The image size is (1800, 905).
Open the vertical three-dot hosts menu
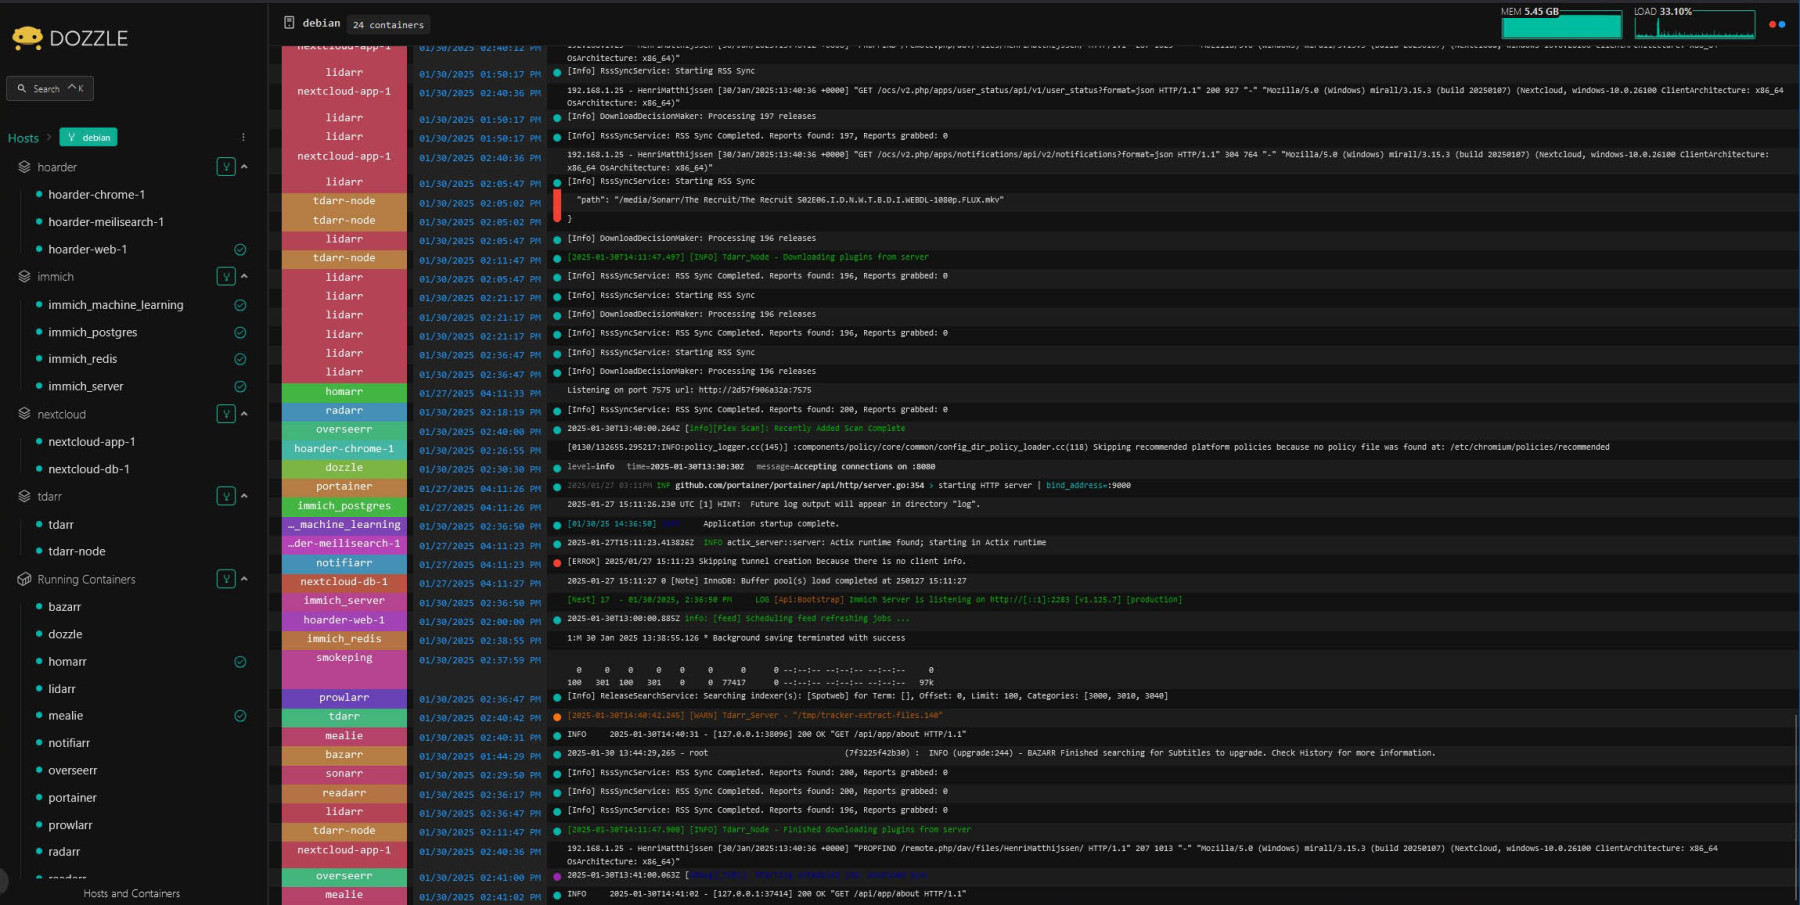pyautogui.click(x=243, y=137)
